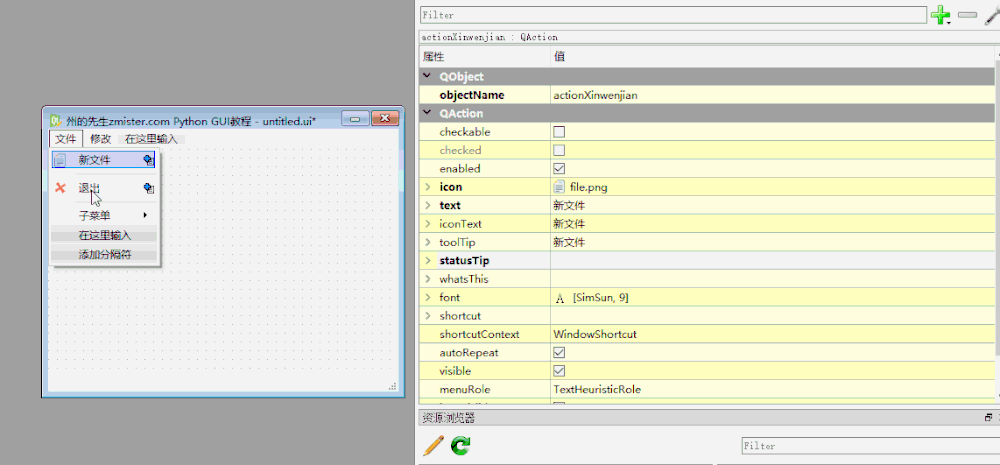This screenshot has width=1000, height=465.
Task: Expand the icon property
Action: 427,188
